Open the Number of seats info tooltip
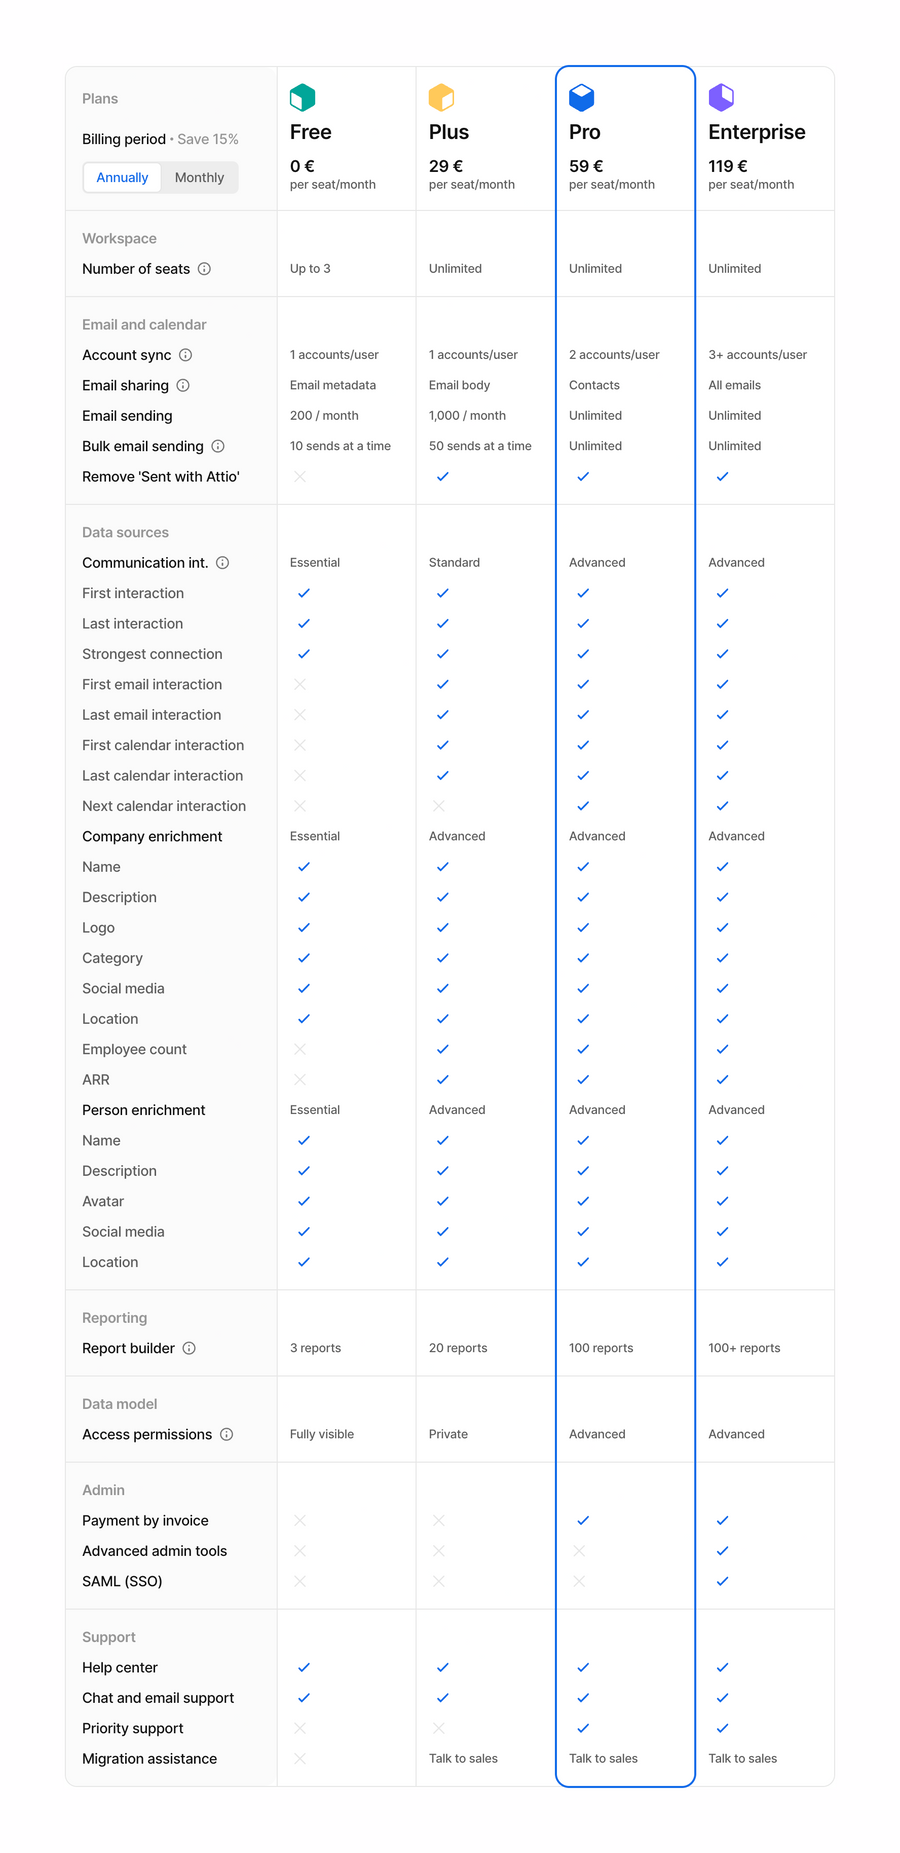Viewport: 900px width, 1853px height. 205,268
